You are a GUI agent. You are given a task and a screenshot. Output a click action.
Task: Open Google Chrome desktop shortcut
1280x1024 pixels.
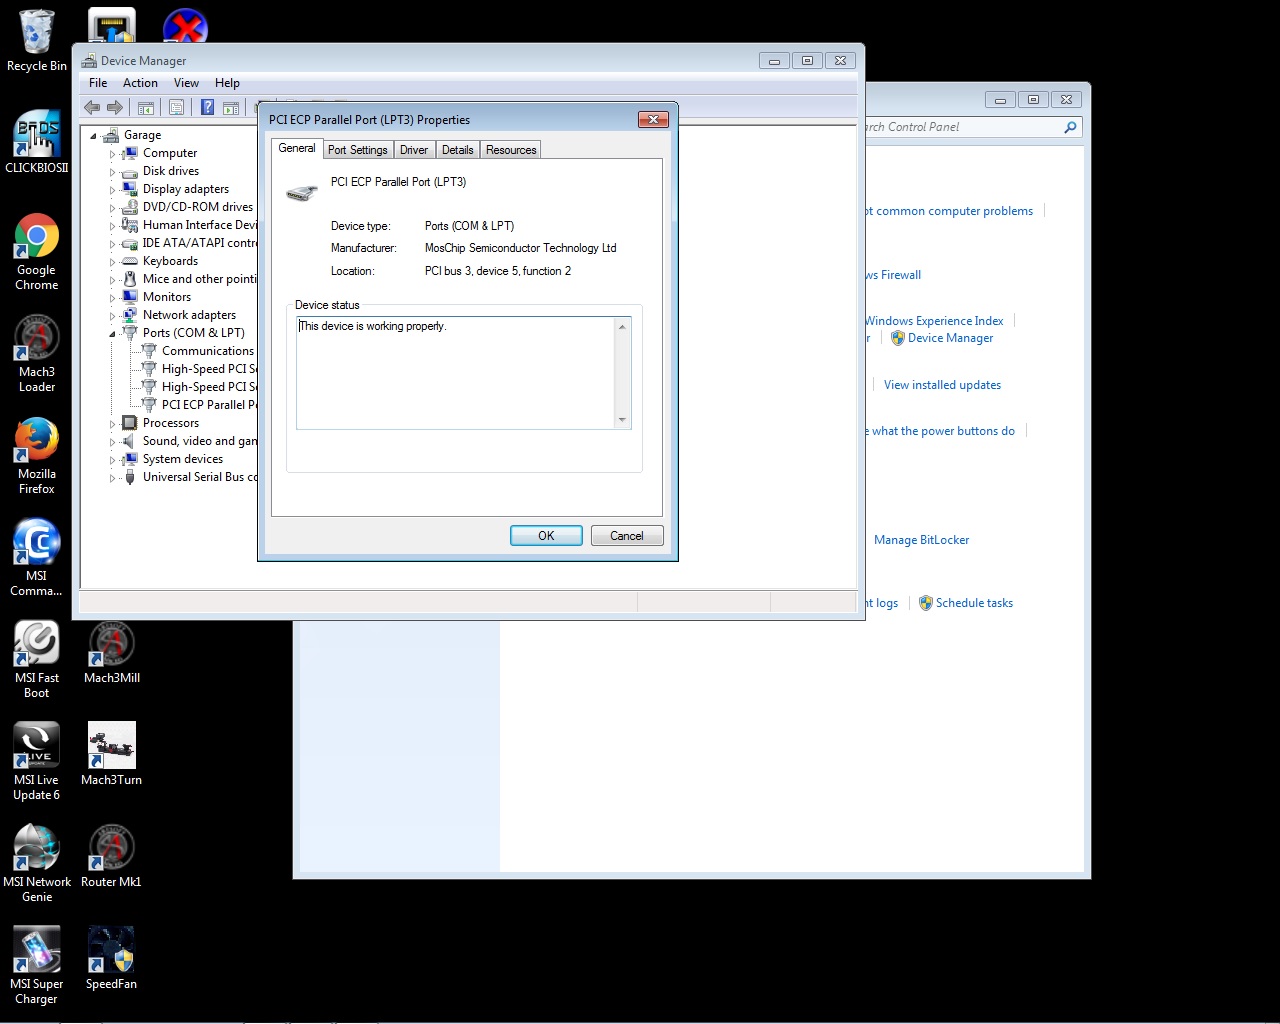point(37,238)
